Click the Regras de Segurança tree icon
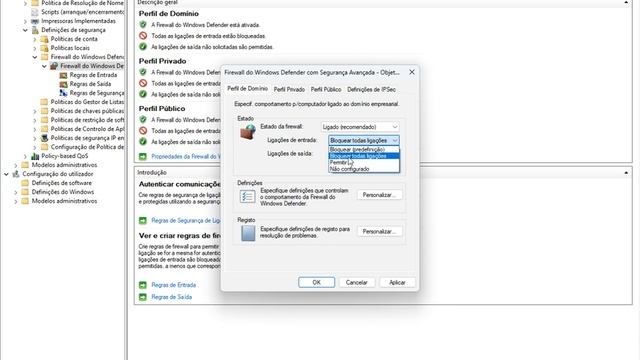This screenshot has height=360, width=640. pos(63,93)
